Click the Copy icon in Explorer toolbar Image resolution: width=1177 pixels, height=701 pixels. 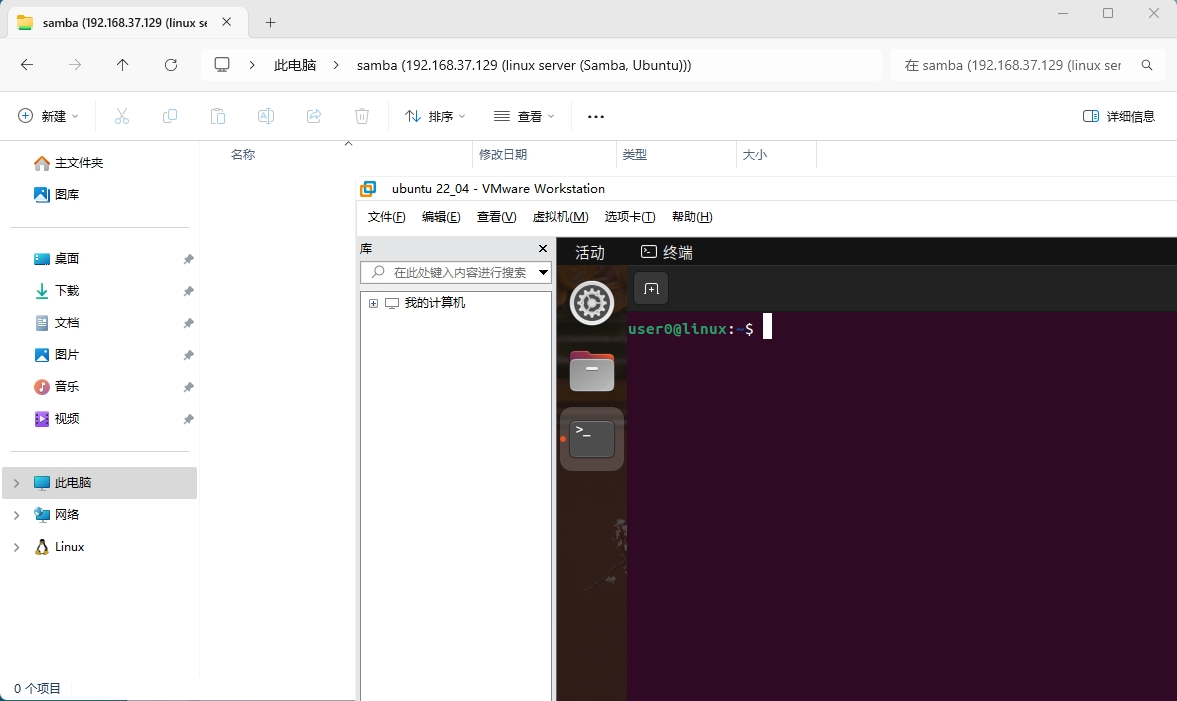point(170,116)
